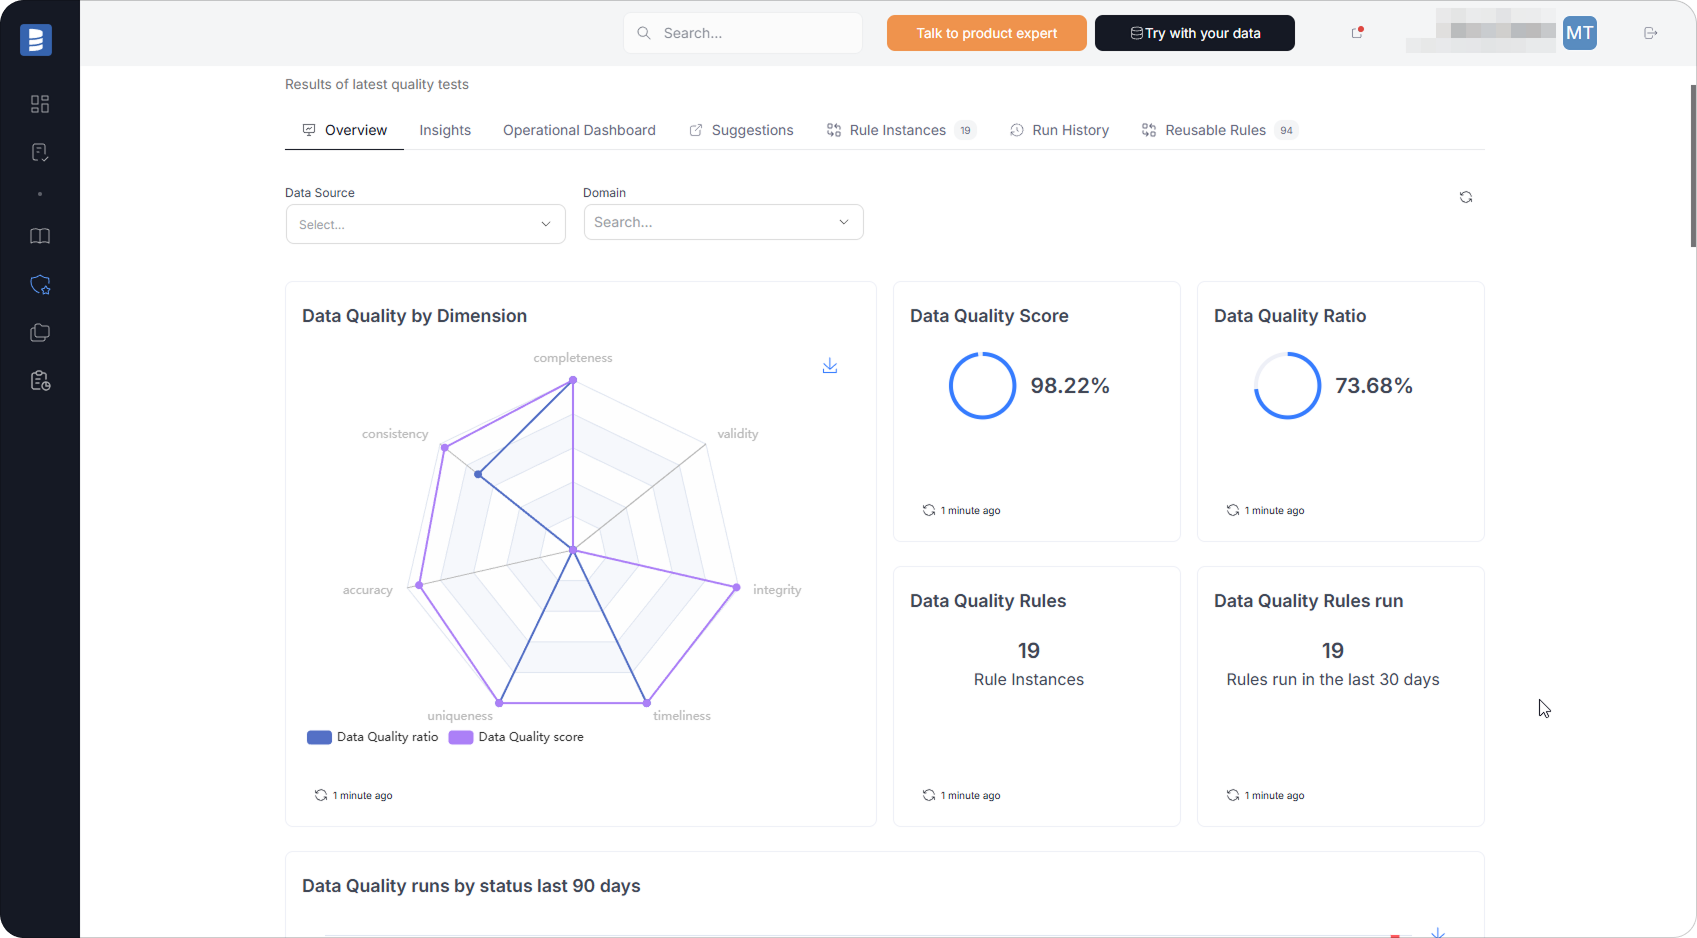Download the Data Quality by Dimension chart
The image size is (1697, 938).
coord(830,366)
